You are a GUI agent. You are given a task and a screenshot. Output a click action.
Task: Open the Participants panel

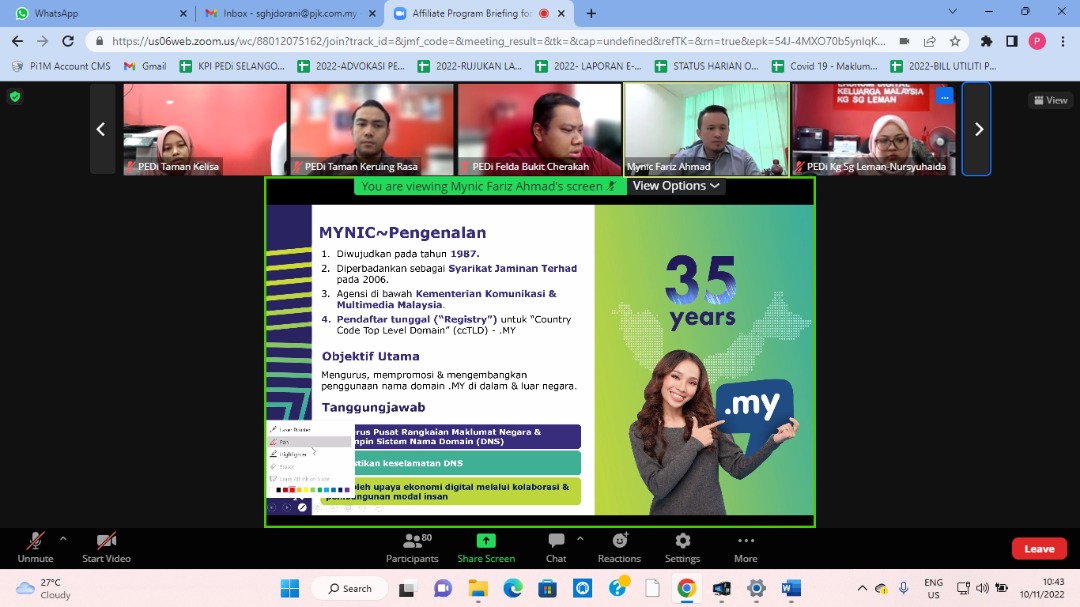pos(413,548)
